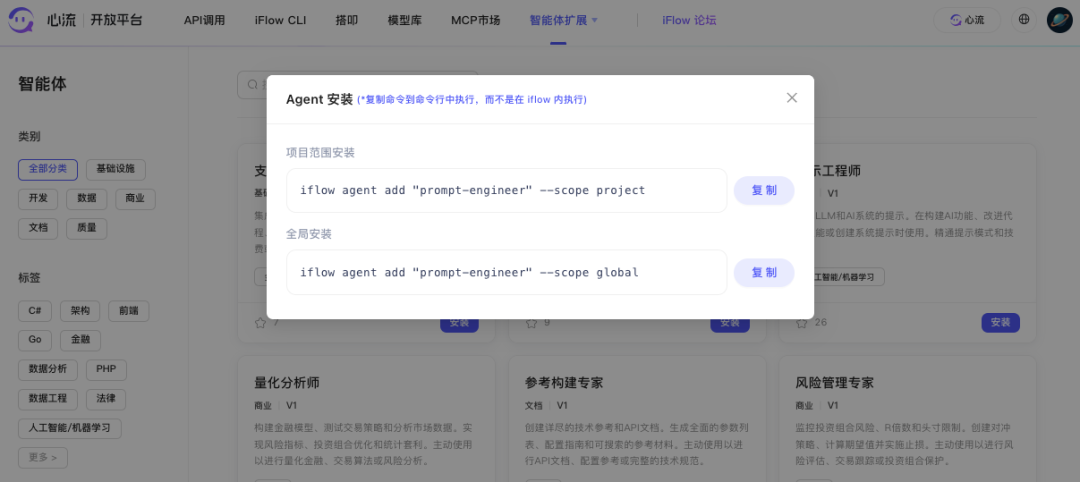The width and height of the screenshot is (1080, 482).
Task: Copy the project scope install command
Action: (764, 191)
